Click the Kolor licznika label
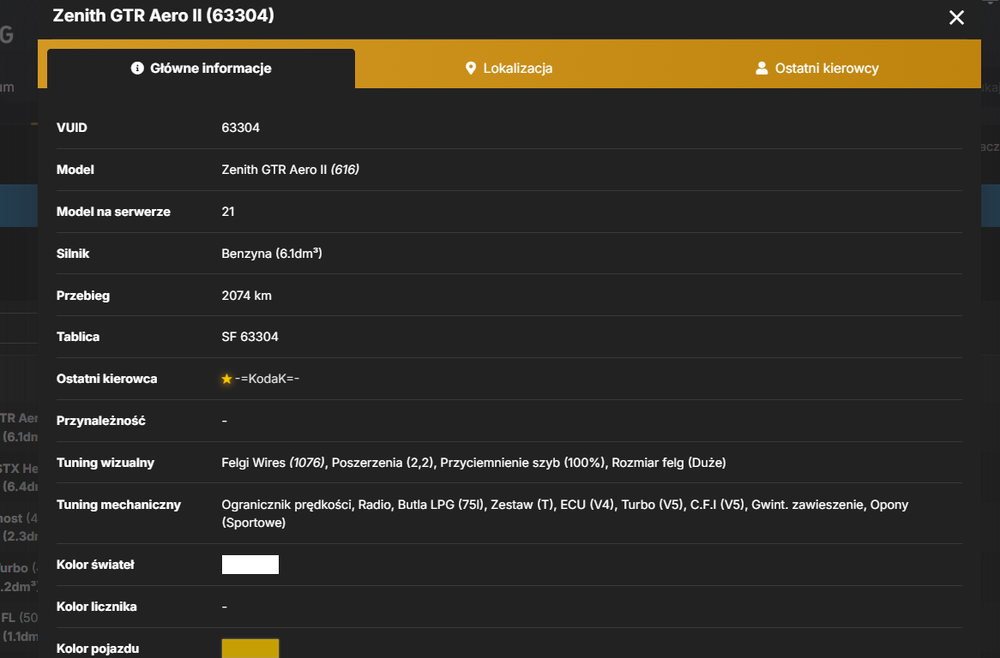Screen dimensions: 1000x658 point(96,606)
